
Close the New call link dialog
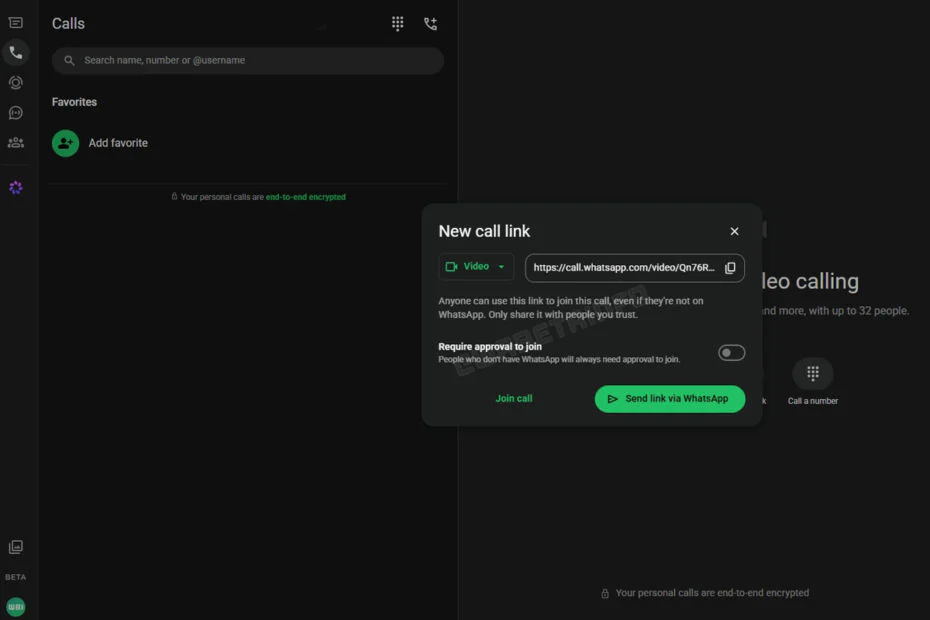pyautogui.click(x=734, y=231)
